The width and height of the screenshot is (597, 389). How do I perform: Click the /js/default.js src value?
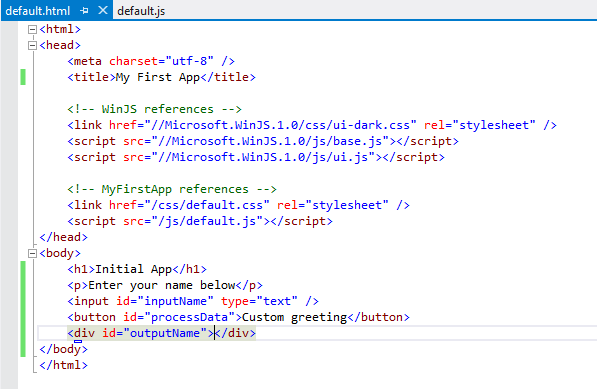[x=207, y=221]
